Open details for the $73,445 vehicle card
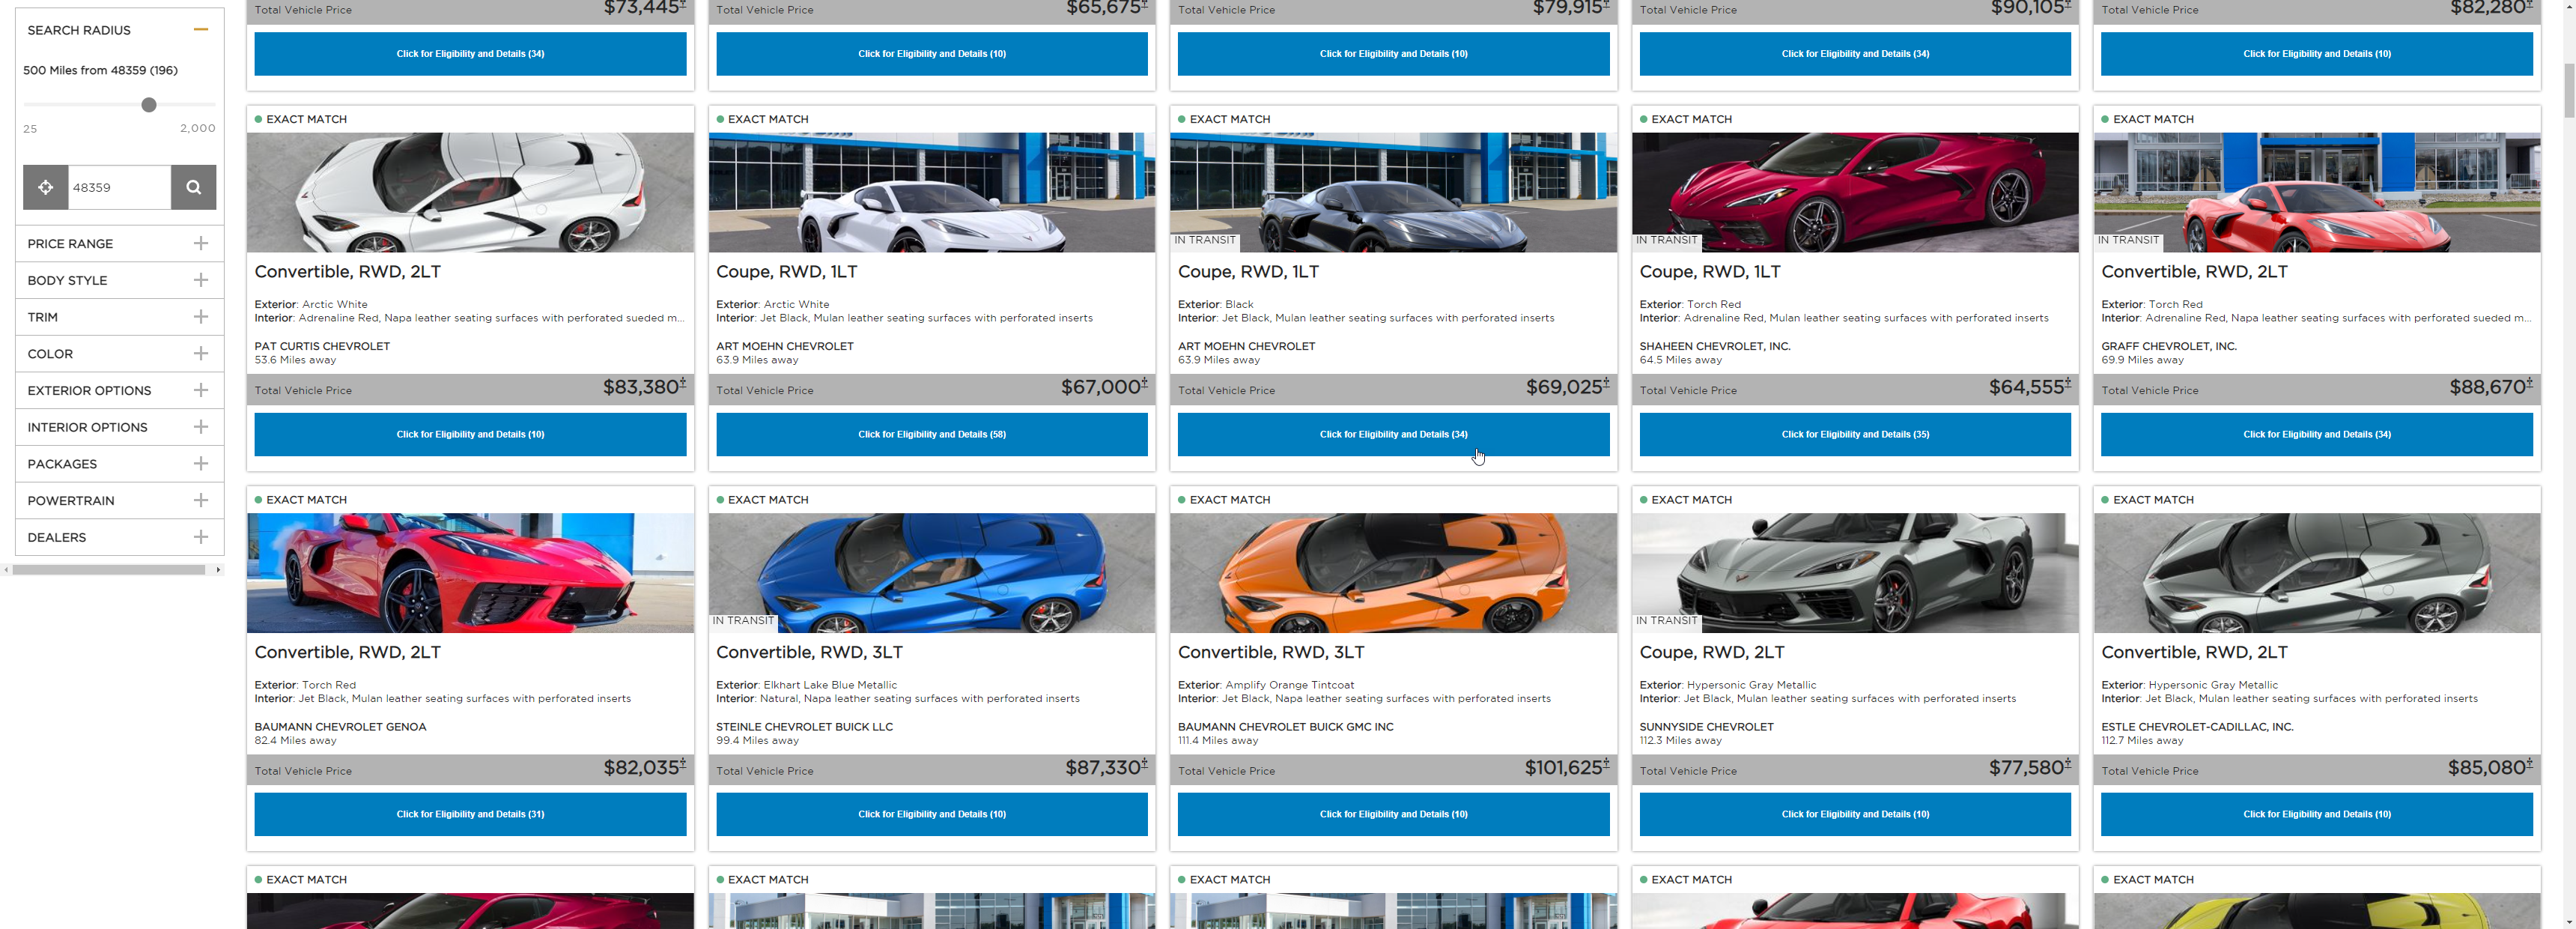The image size is (2576, 929). 470,54
